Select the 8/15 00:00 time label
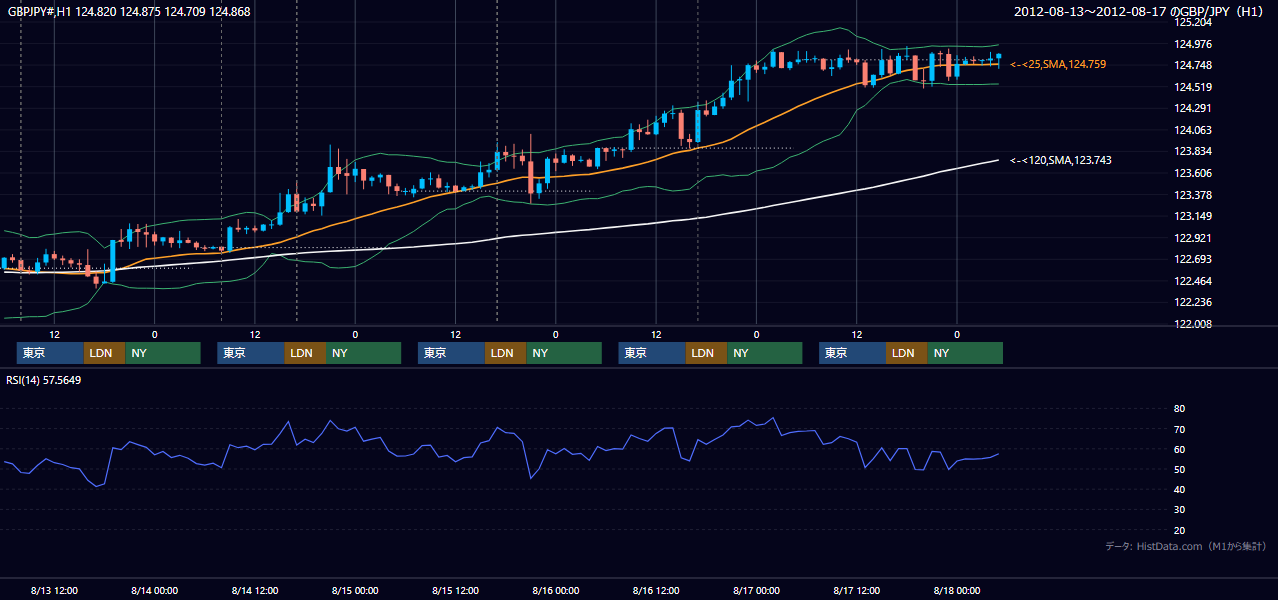1278x600 pixels. point(355,590)
